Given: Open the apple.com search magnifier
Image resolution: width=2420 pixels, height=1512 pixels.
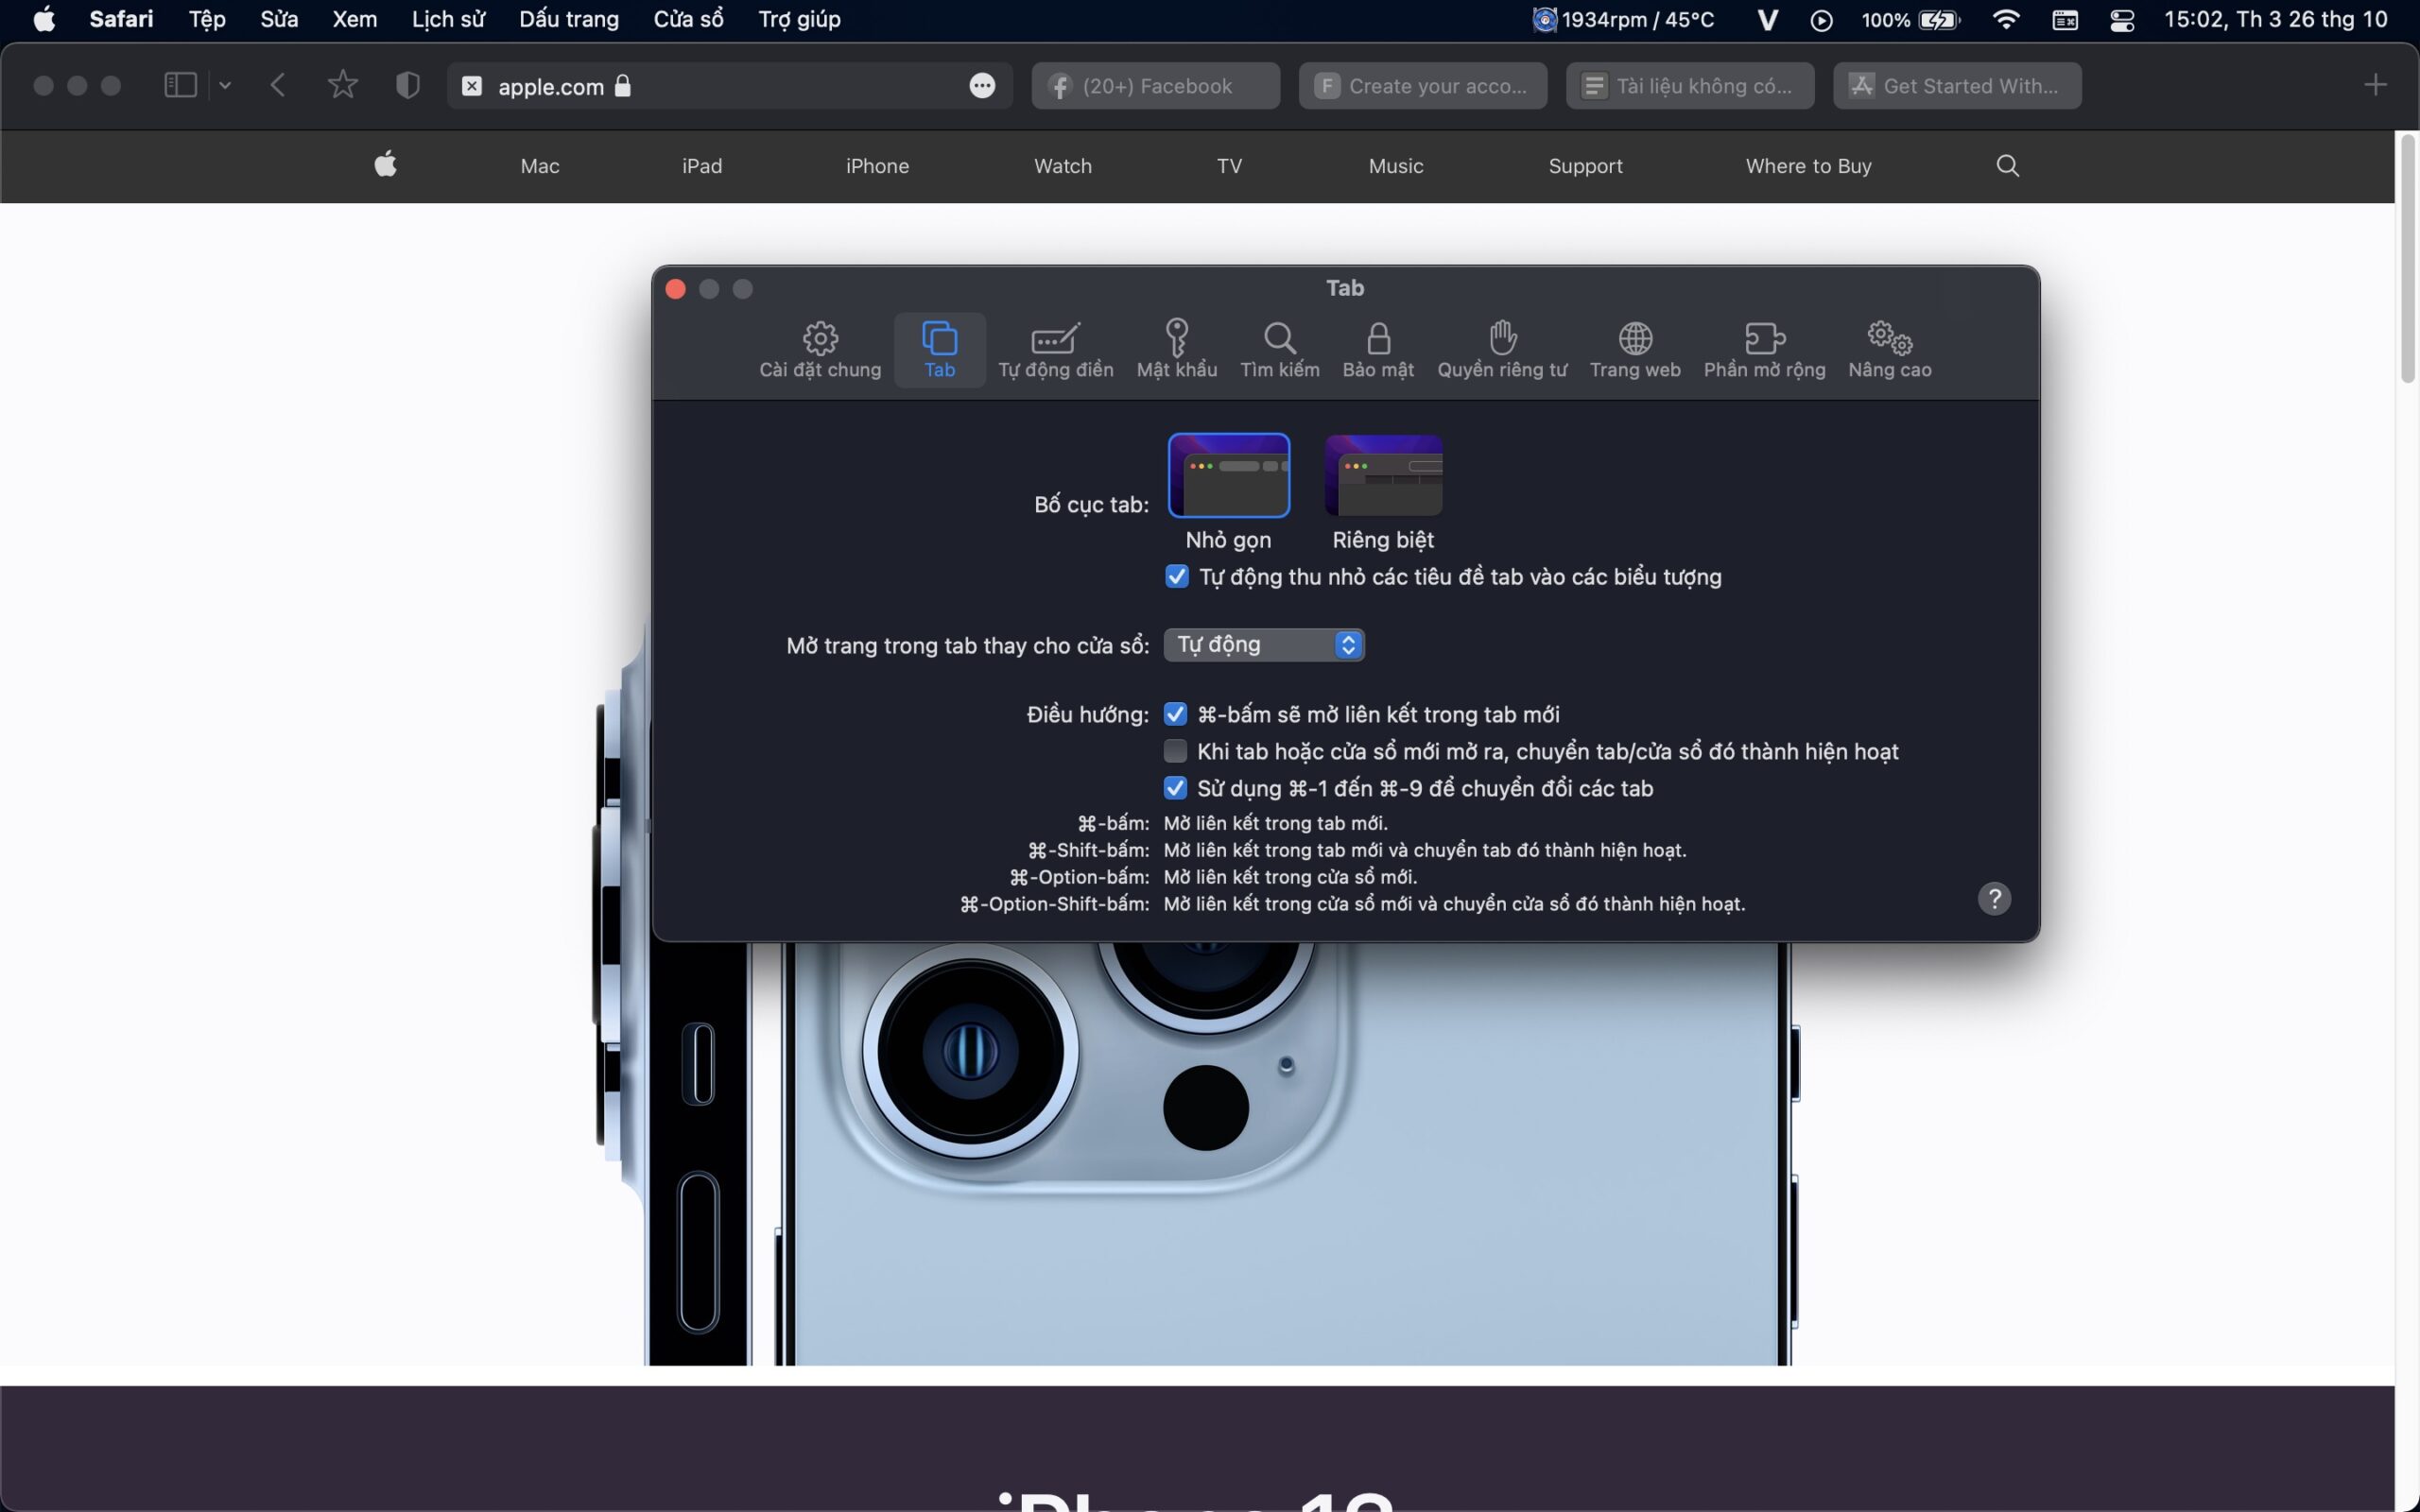Looking at the screenshot, I should [x=2007, y=165].
